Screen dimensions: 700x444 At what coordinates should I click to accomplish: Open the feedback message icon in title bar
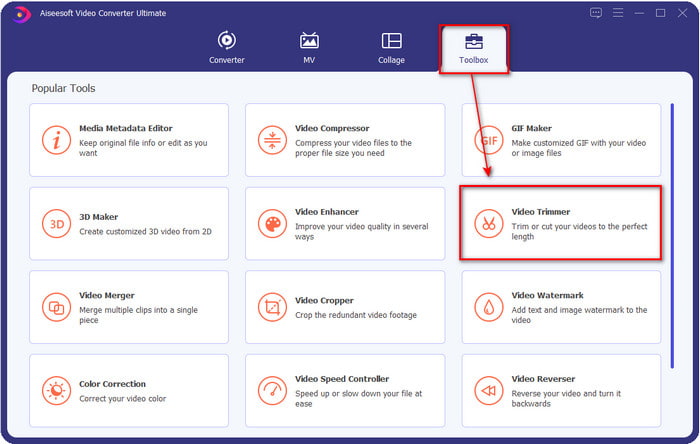pos(597,13)
